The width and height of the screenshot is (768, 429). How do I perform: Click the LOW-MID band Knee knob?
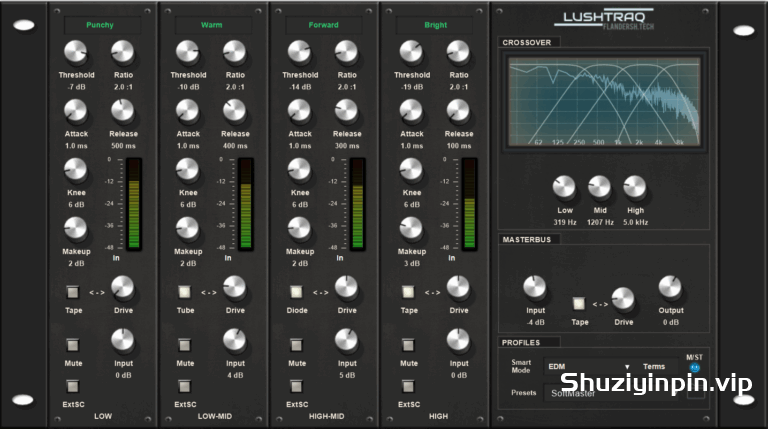pos(187,169)
